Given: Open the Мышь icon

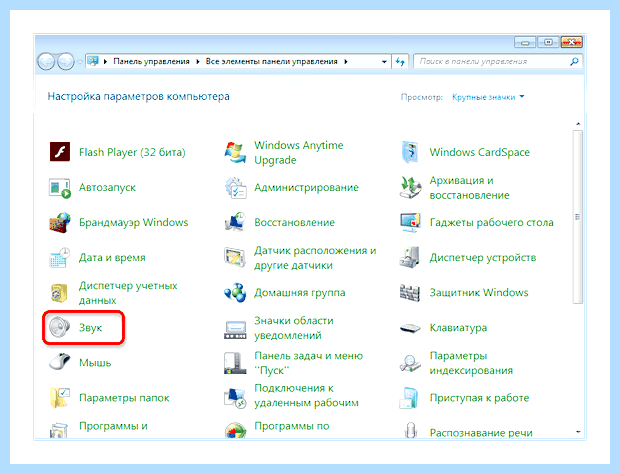Looking at the screenshot, I should (x=60, y=361).
